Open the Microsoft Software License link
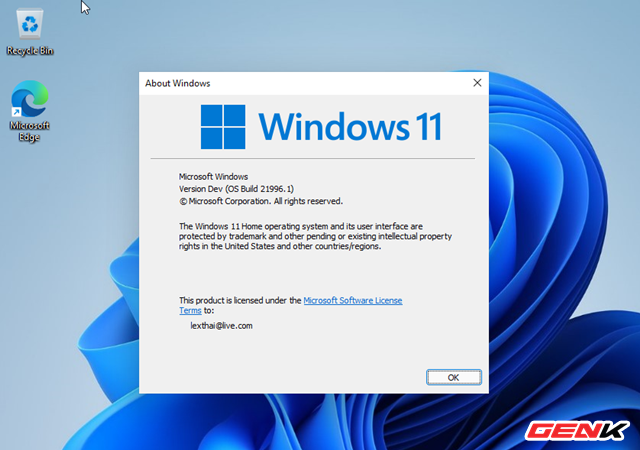640x450 pixels. point(353,301)
